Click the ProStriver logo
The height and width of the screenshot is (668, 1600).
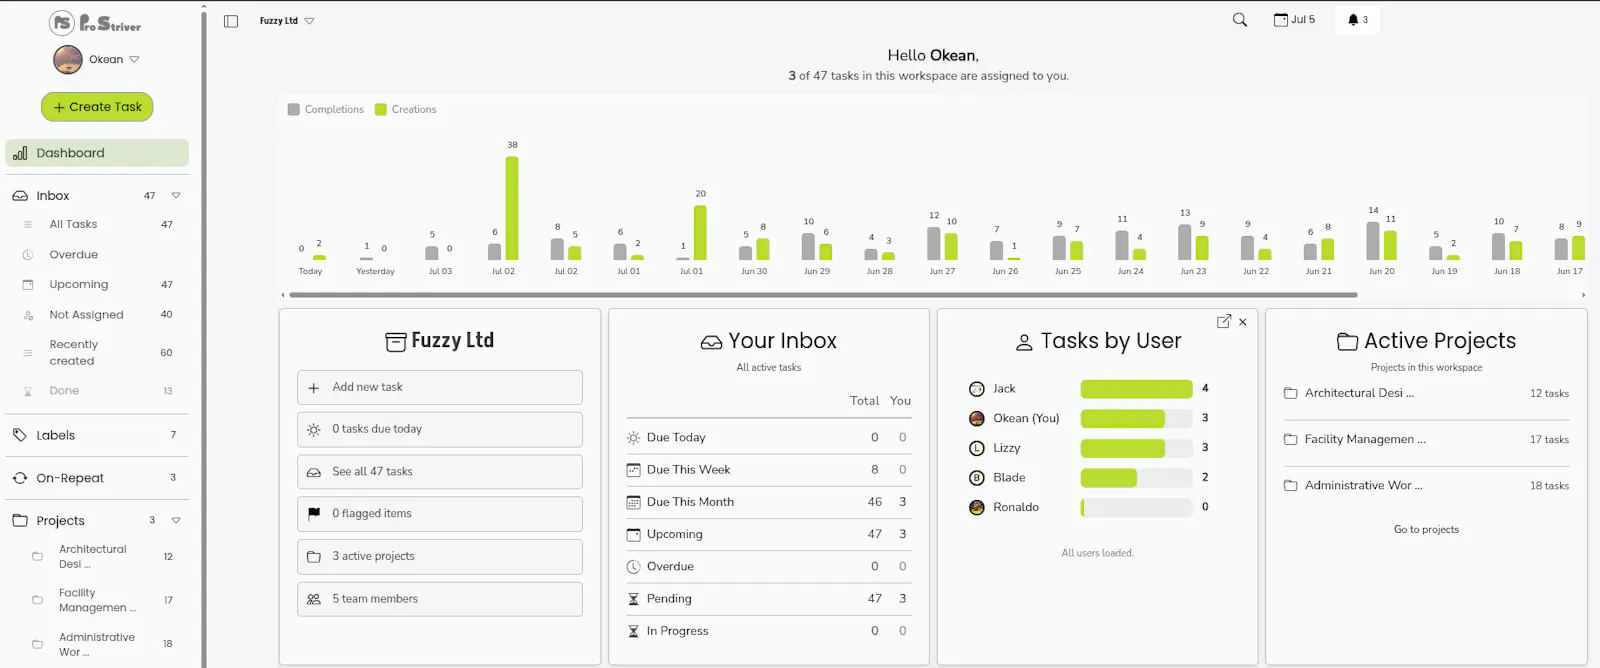coord(96,22)
